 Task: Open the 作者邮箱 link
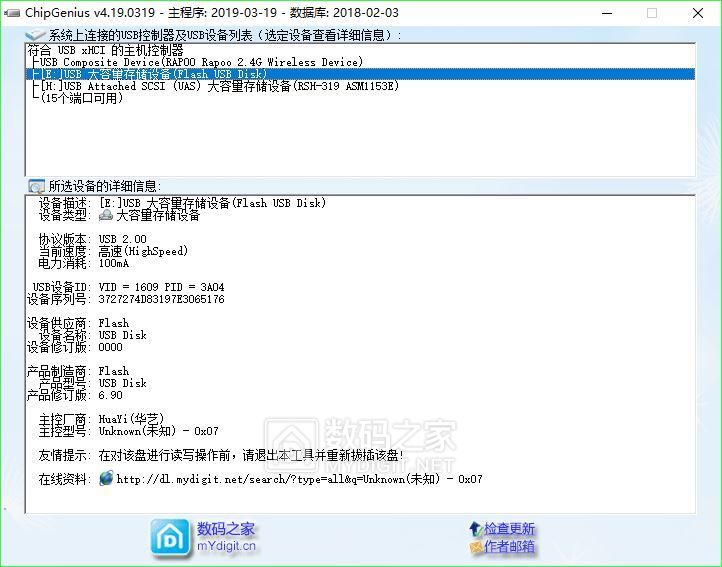(x=509, y=546)
